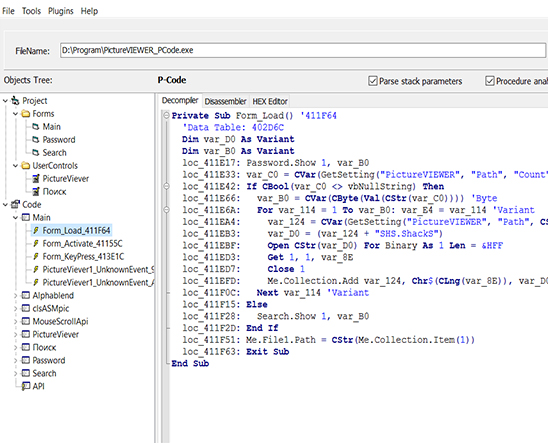Open the Plugins menu
Image resolution: width=548 pixels, height=443 pixels.
(60, 11)
